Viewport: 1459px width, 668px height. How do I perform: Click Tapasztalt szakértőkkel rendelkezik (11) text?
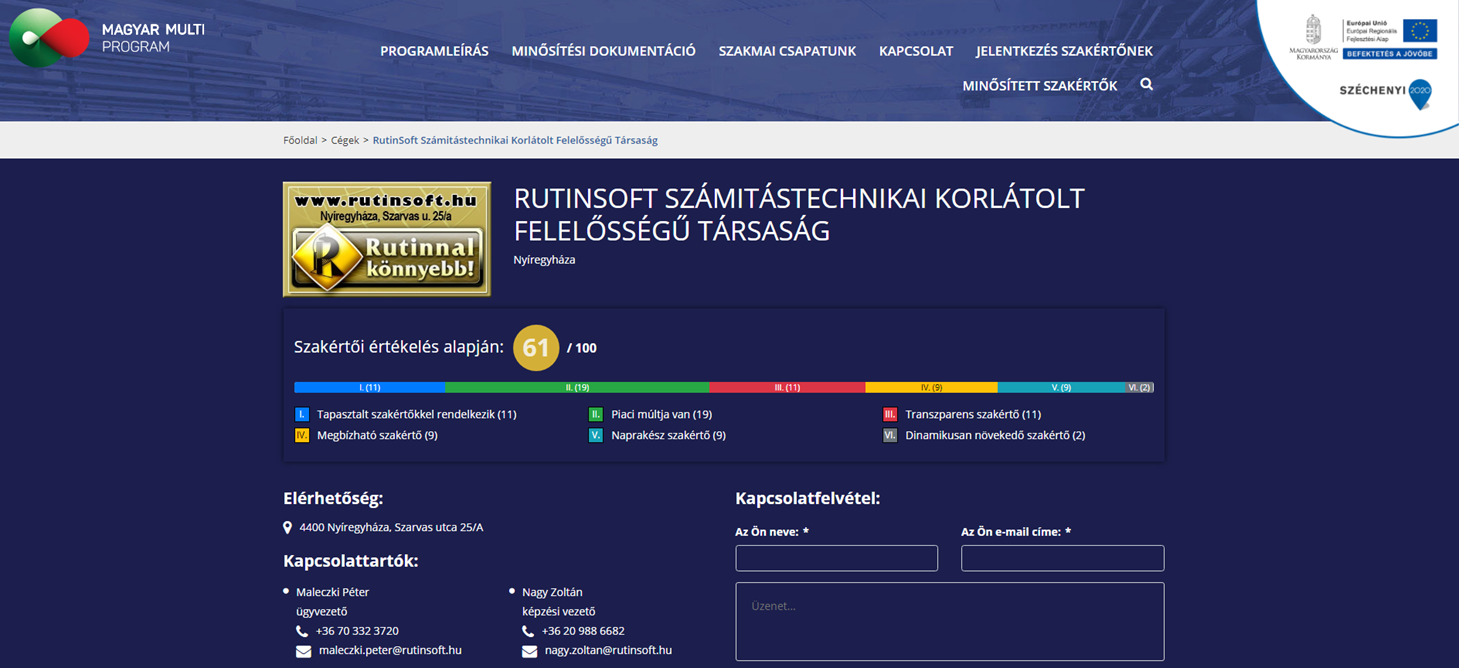point(416,414)
